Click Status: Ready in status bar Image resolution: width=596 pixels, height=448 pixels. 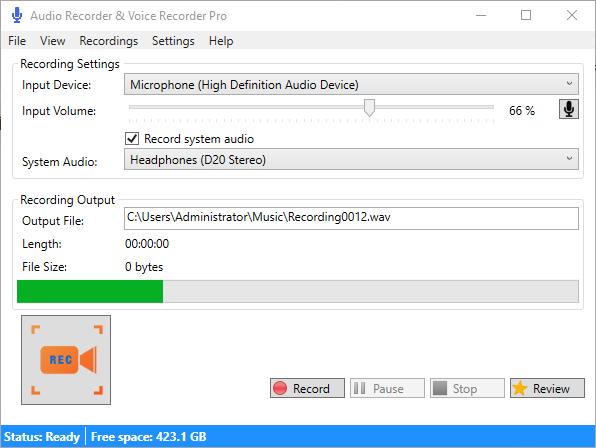[x=42, y=437]
